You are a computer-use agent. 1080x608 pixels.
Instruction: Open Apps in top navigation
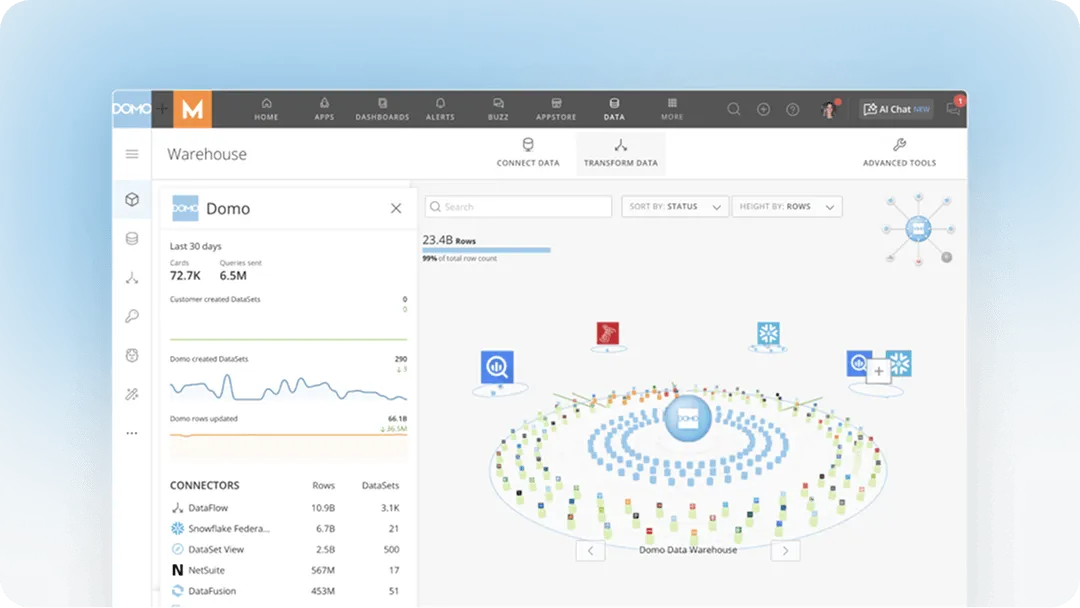click(x=324, y=109)
